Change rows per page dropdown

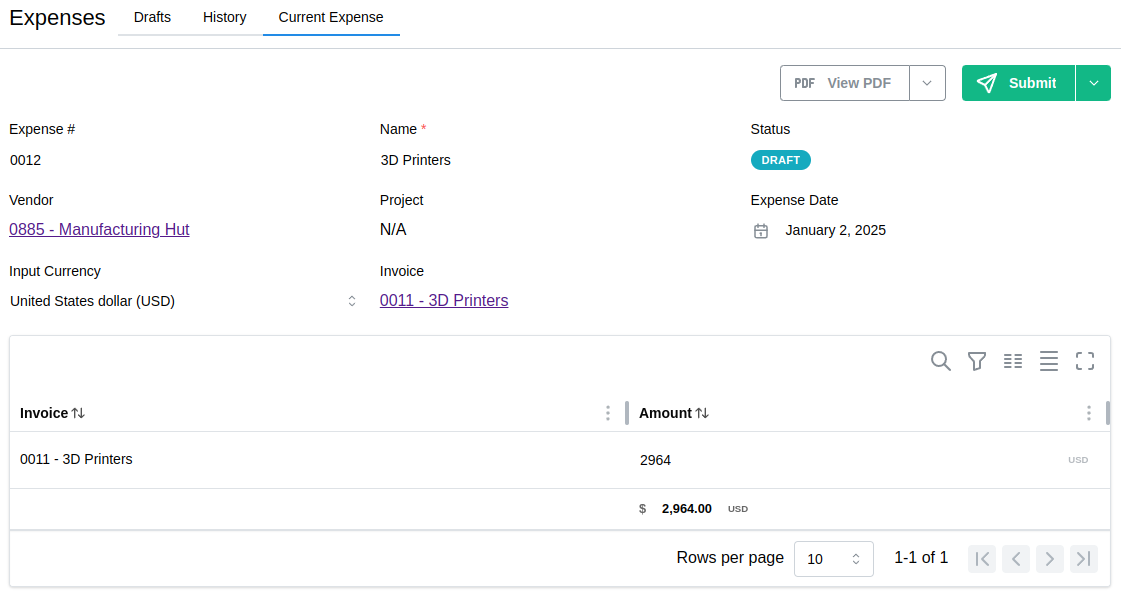834,559
